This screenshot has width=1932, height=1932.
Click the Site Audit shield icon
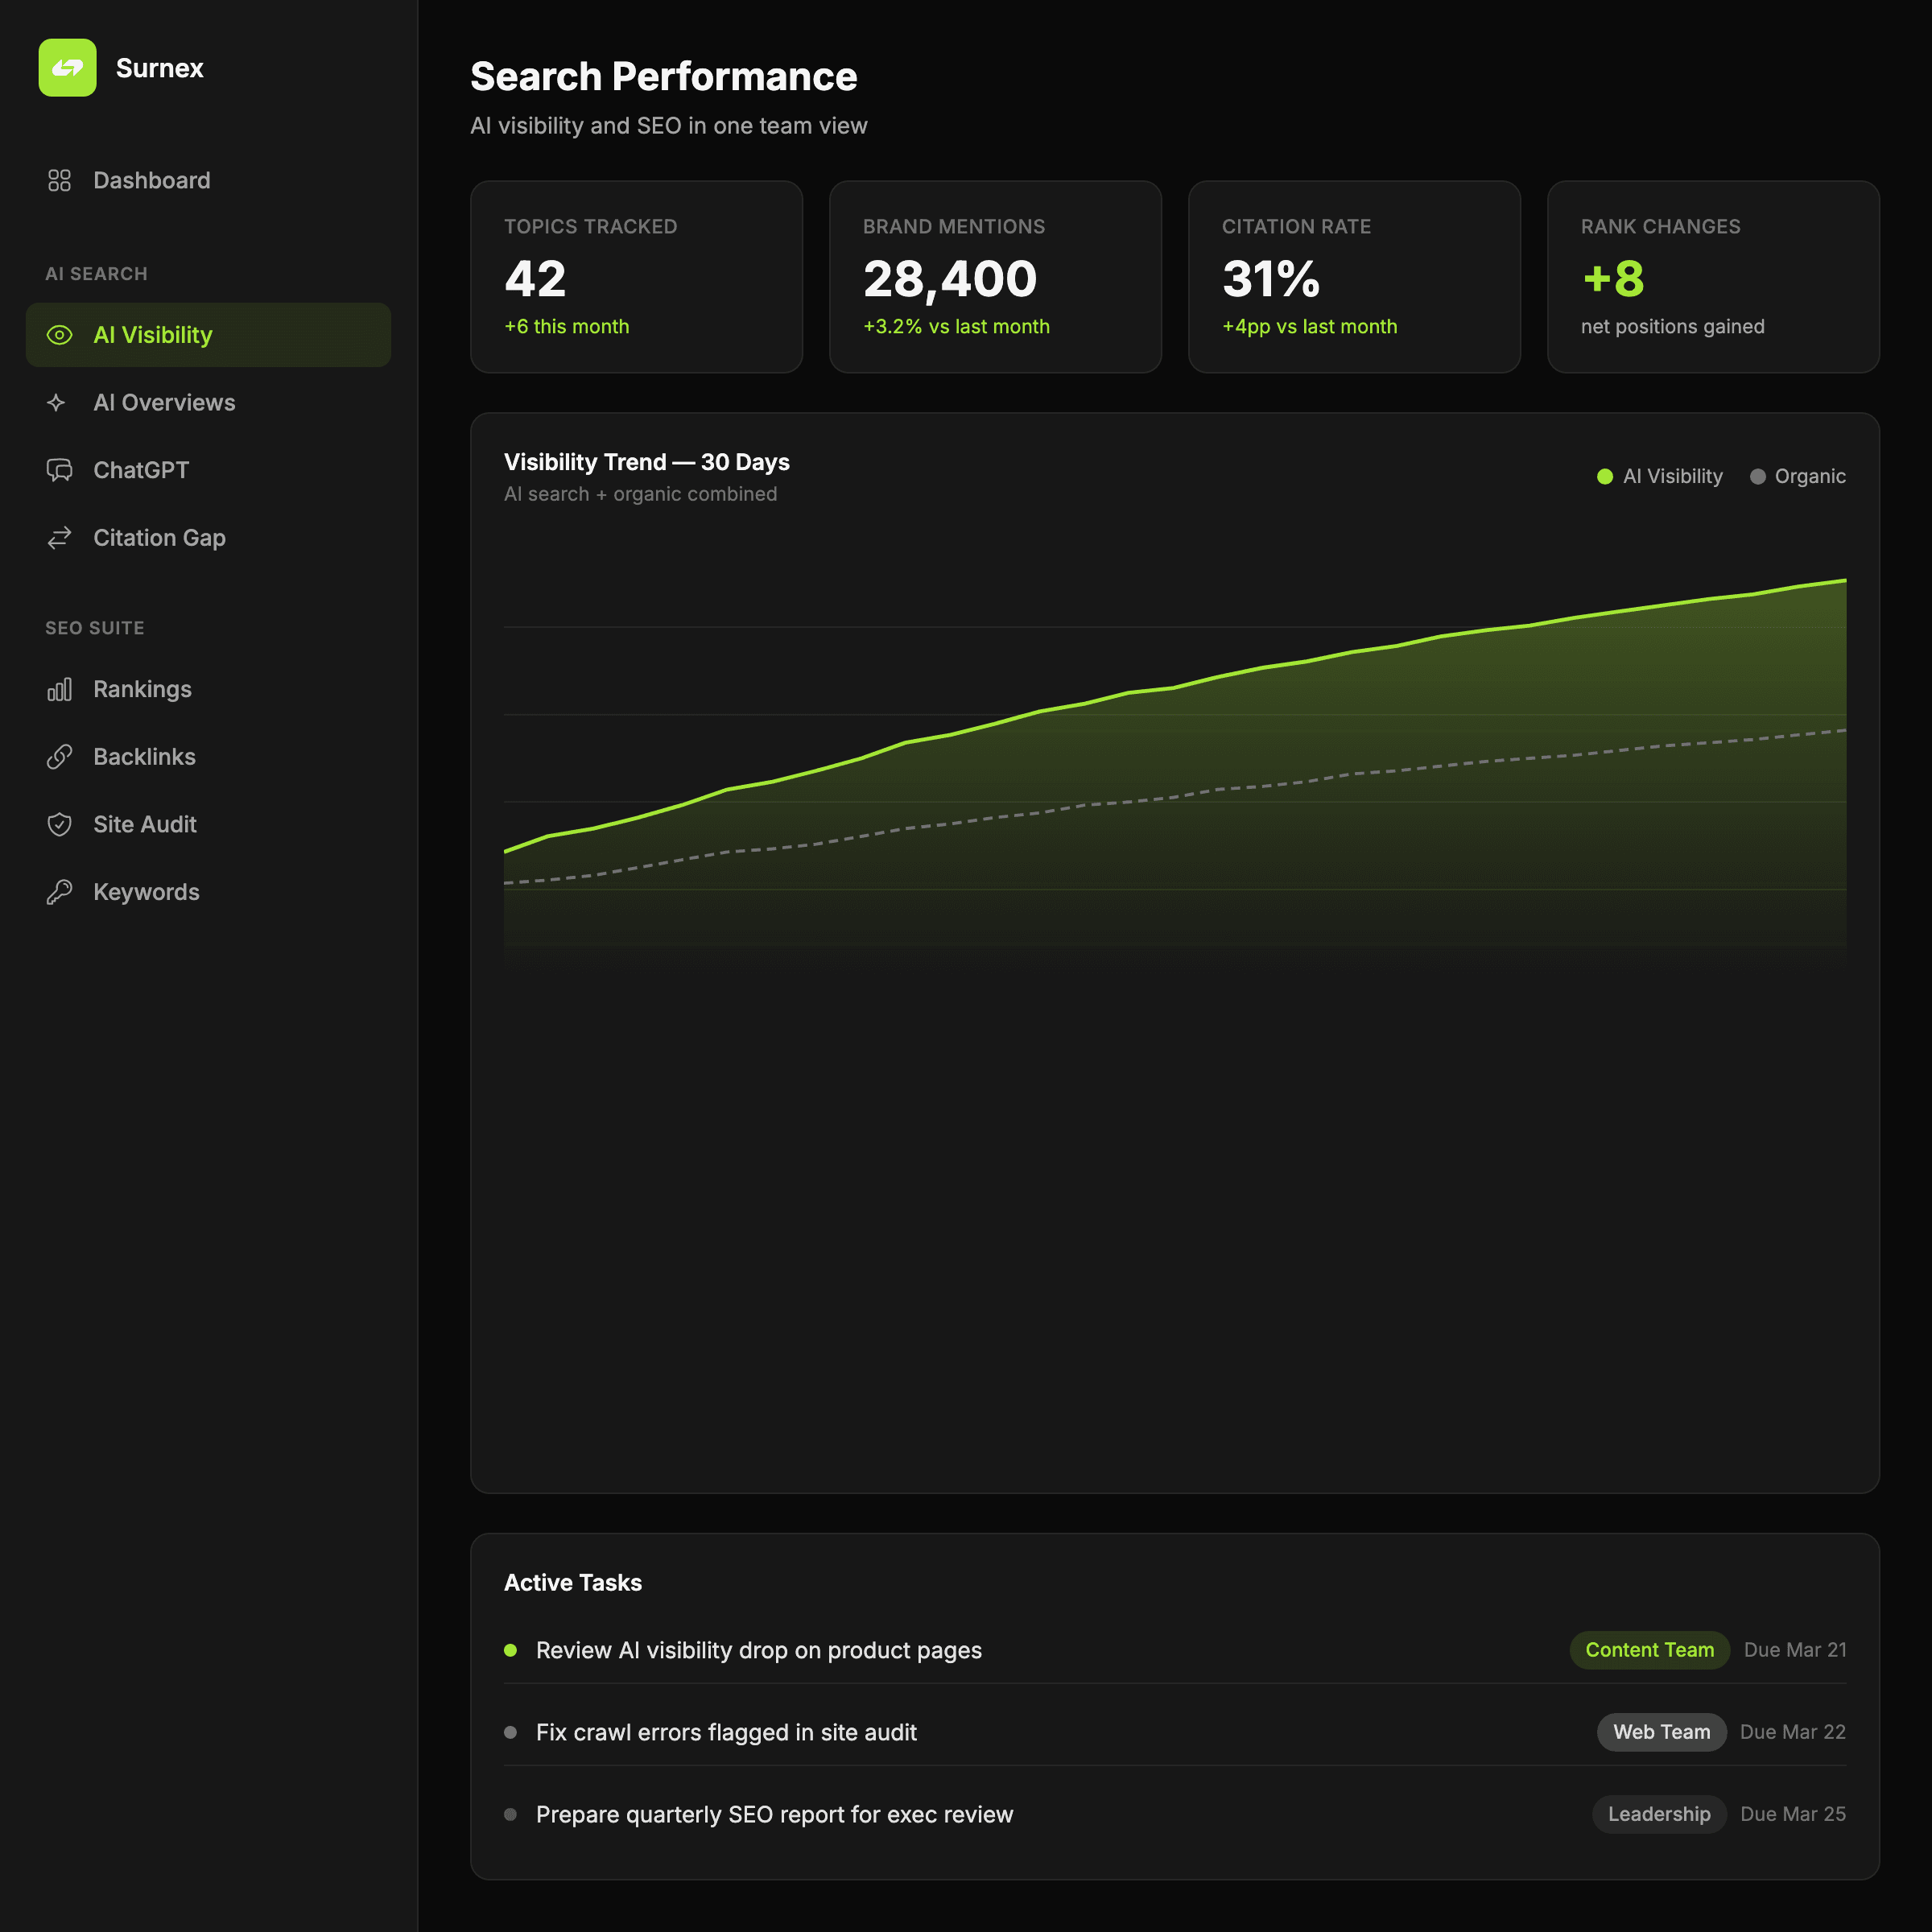[59, 824]
